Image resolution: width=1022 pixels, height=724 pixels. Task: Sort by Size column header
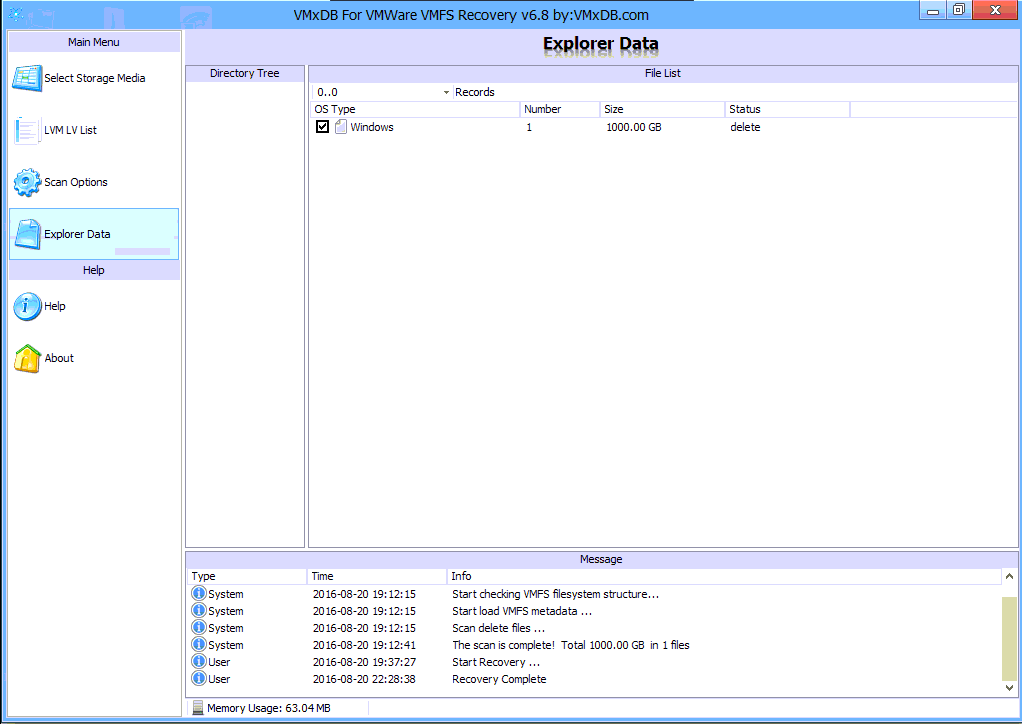662,109
